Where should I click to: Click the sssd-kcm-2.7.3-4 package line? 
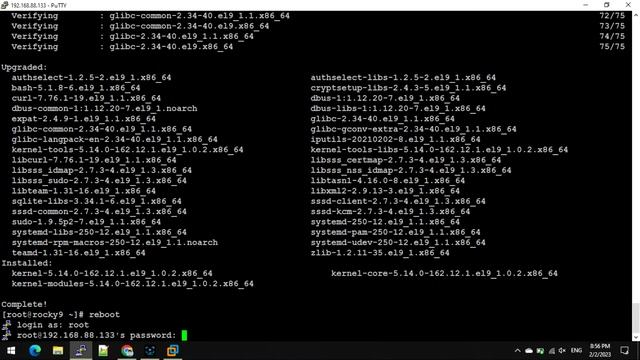pos(391,212)
